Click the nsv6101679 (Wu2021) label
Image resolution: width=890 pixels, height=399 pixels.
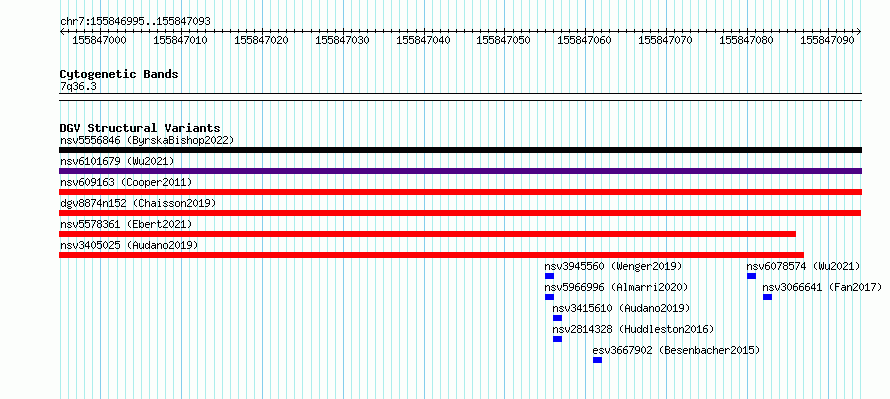pyautogui.click(x=117, y=161)
